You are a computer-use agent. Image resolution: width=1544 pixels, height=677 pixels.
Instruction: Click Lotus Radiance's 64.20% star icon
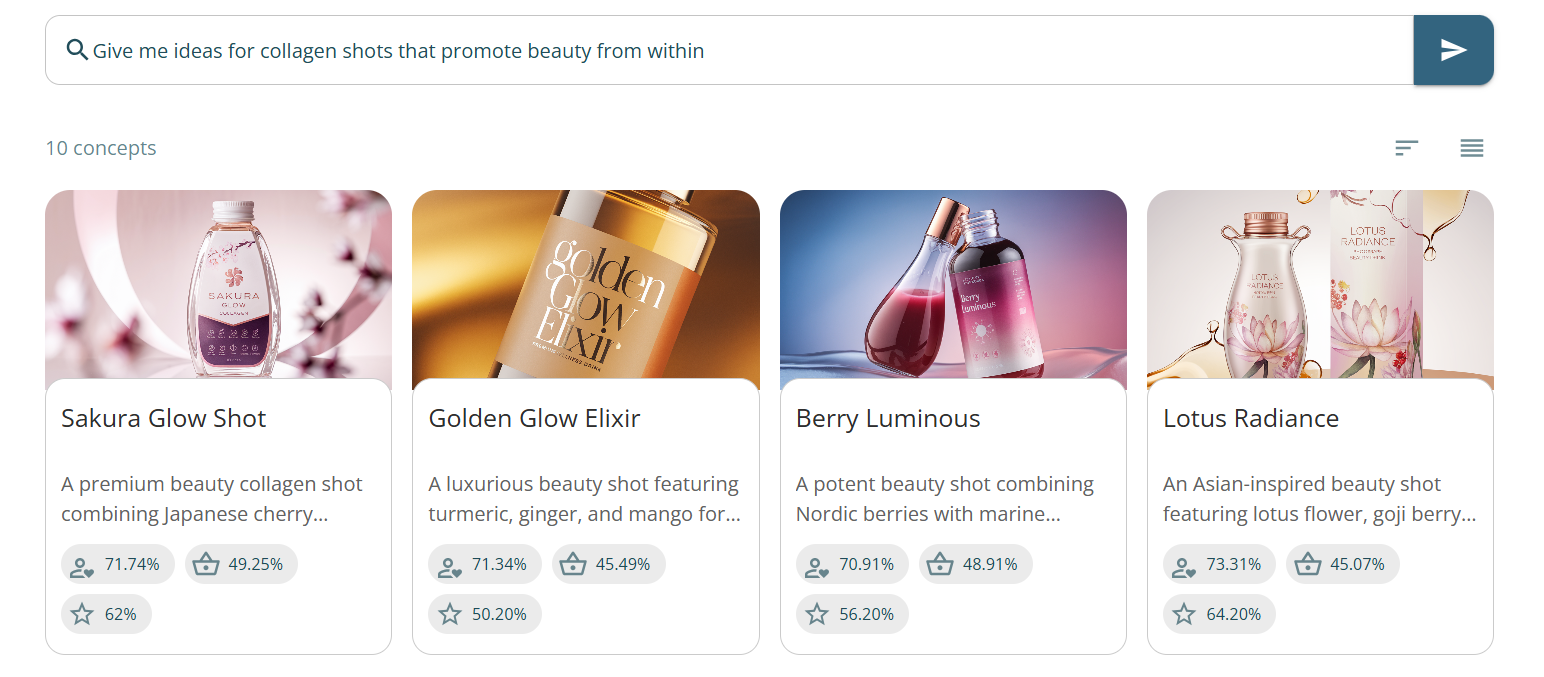click(x=1184, y=614)
